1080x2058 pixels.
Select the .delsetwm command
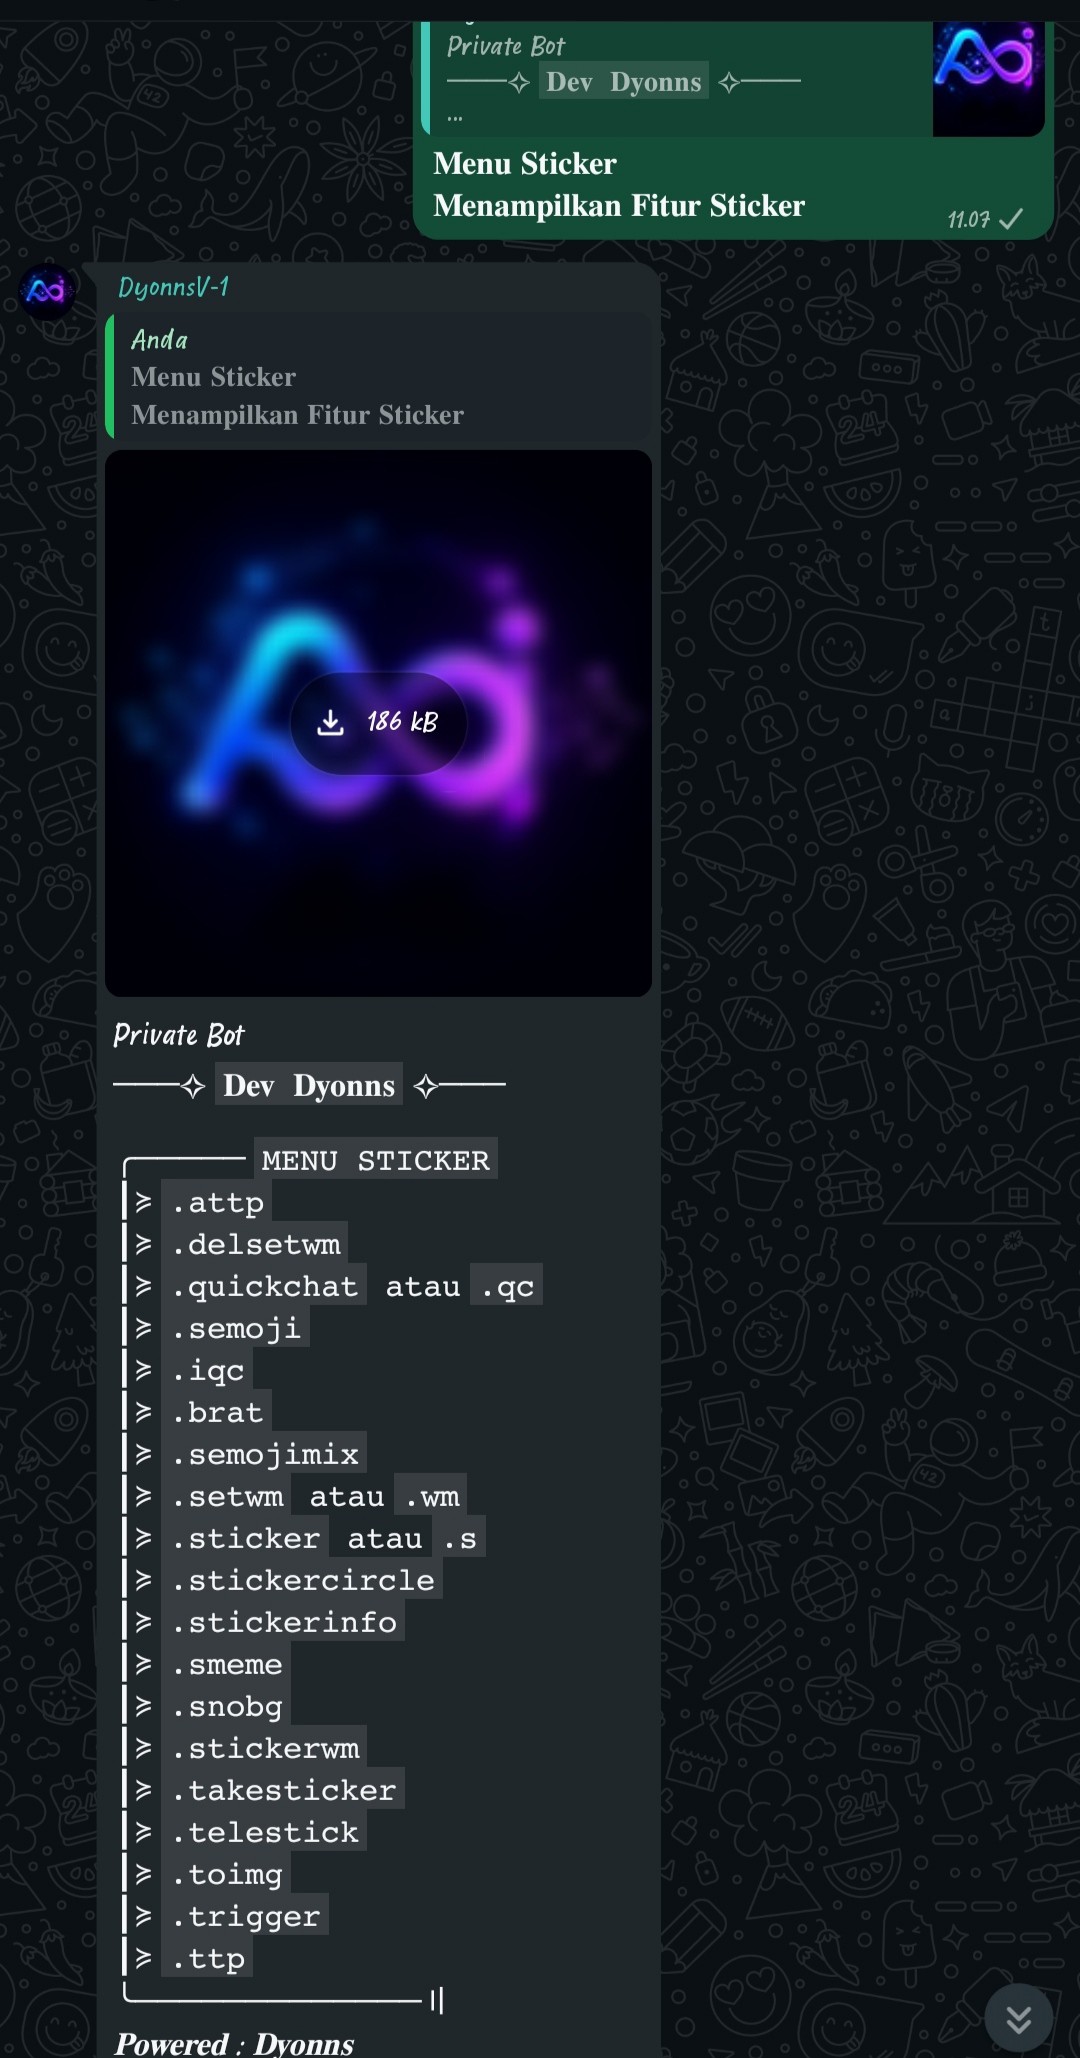[x=255, y=1244]
